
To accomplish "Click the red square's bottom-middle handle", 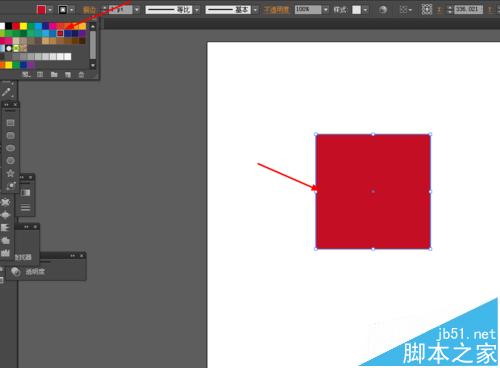I will (373, 249).
